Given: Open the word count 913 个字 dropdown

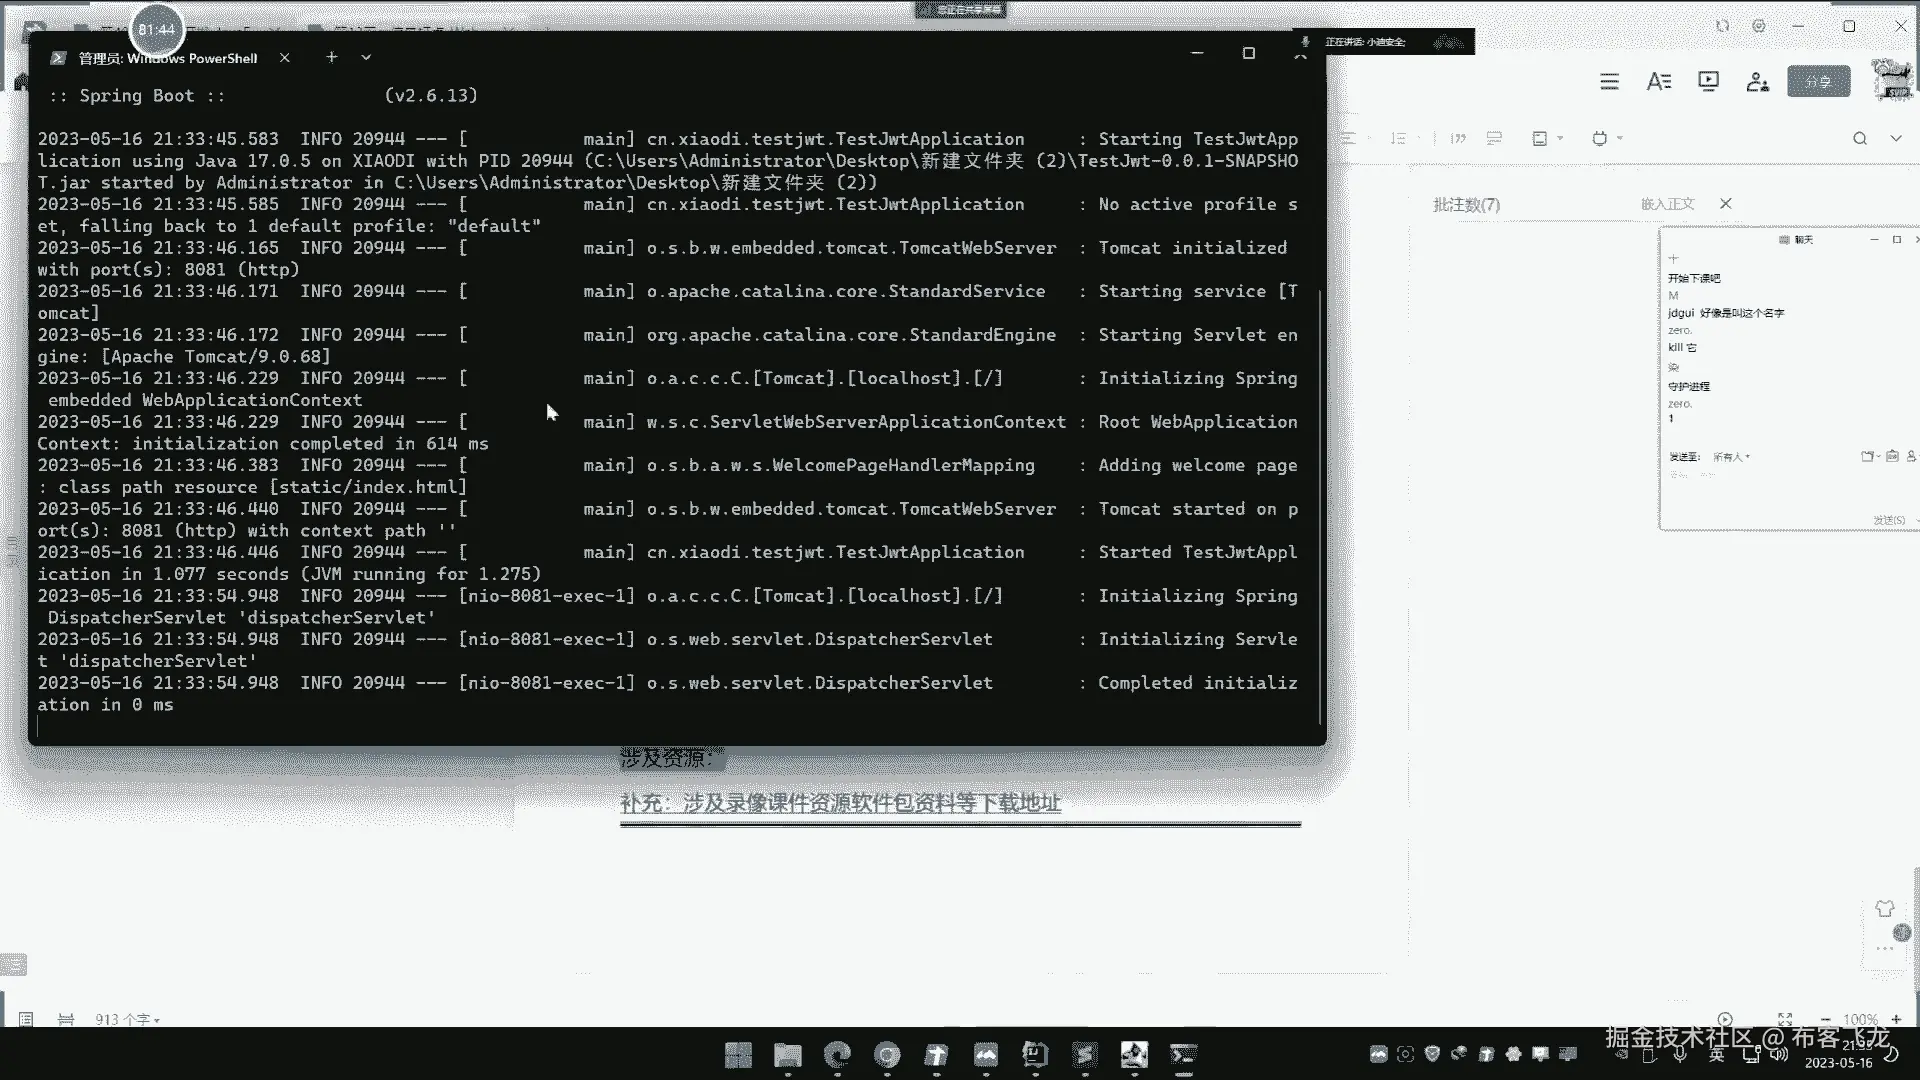Looking at the screenshot, I should 127,1019.
